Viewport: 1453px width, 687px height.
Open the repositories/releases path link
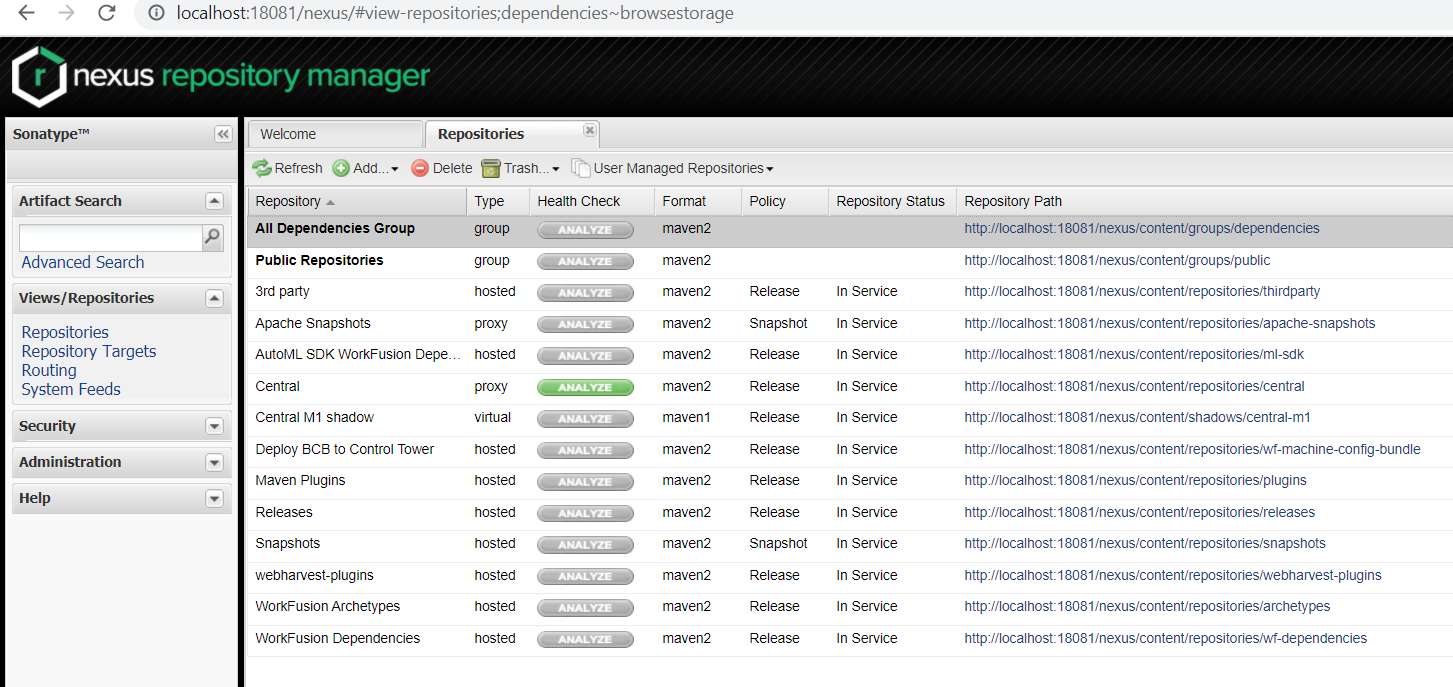[x=1139, y=512]
